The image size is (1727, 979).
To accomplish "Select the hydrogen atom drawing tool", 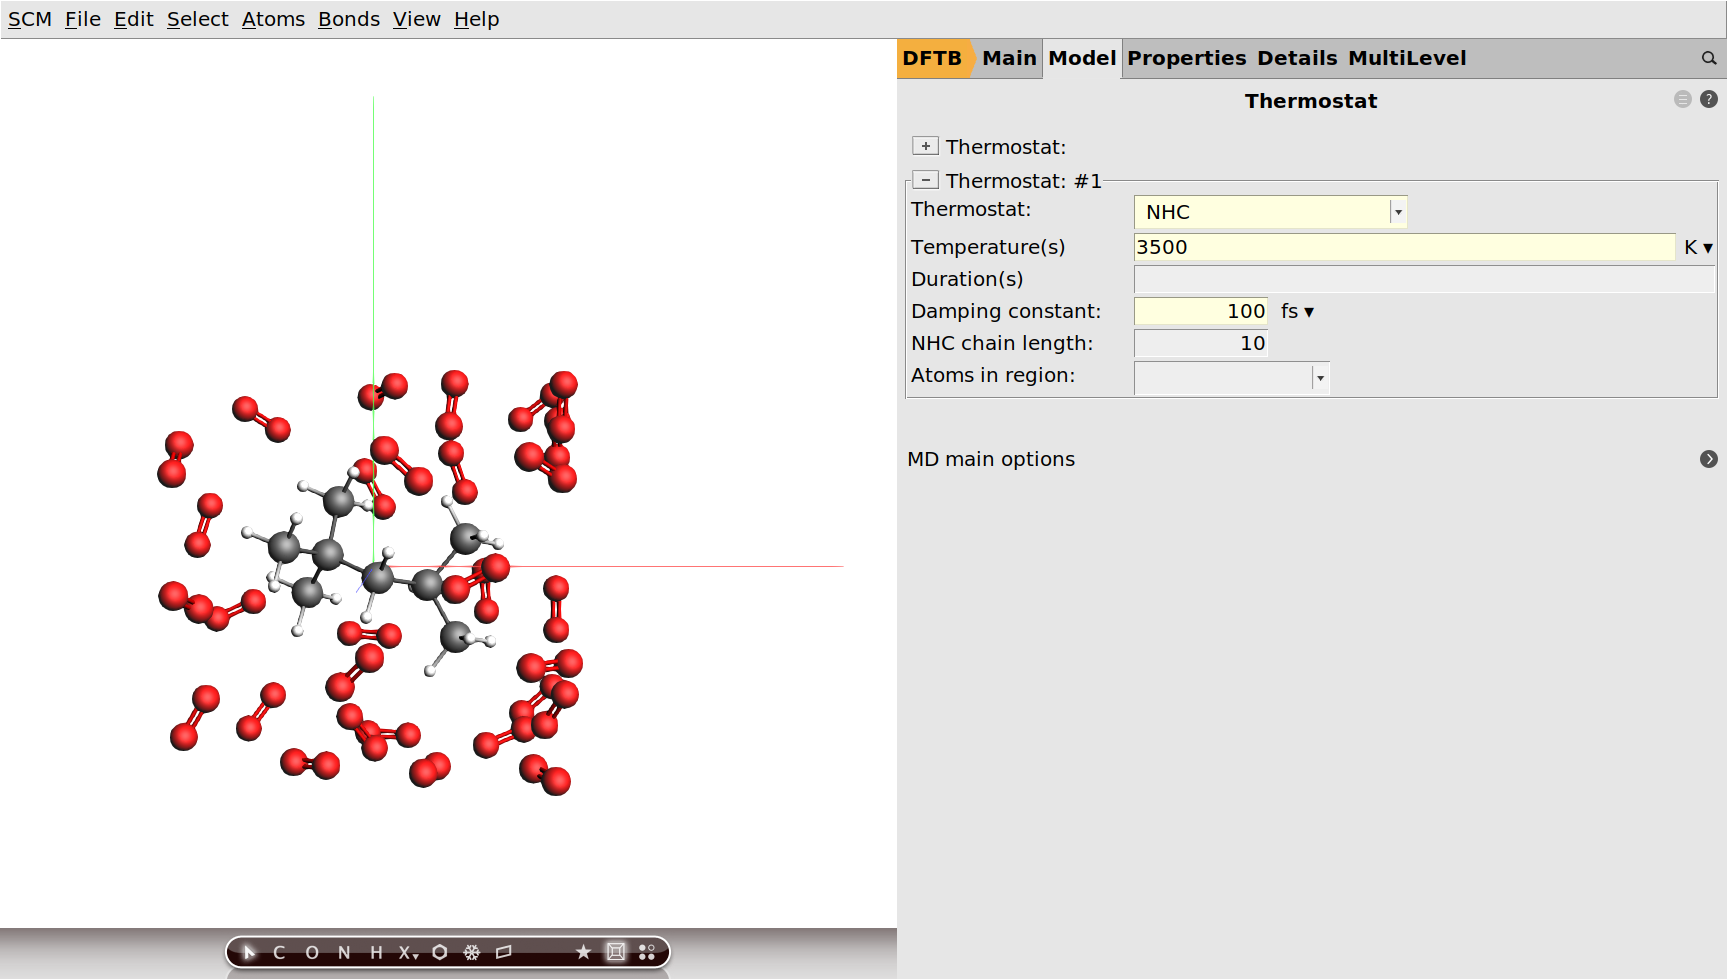I will tap(375, 952).
